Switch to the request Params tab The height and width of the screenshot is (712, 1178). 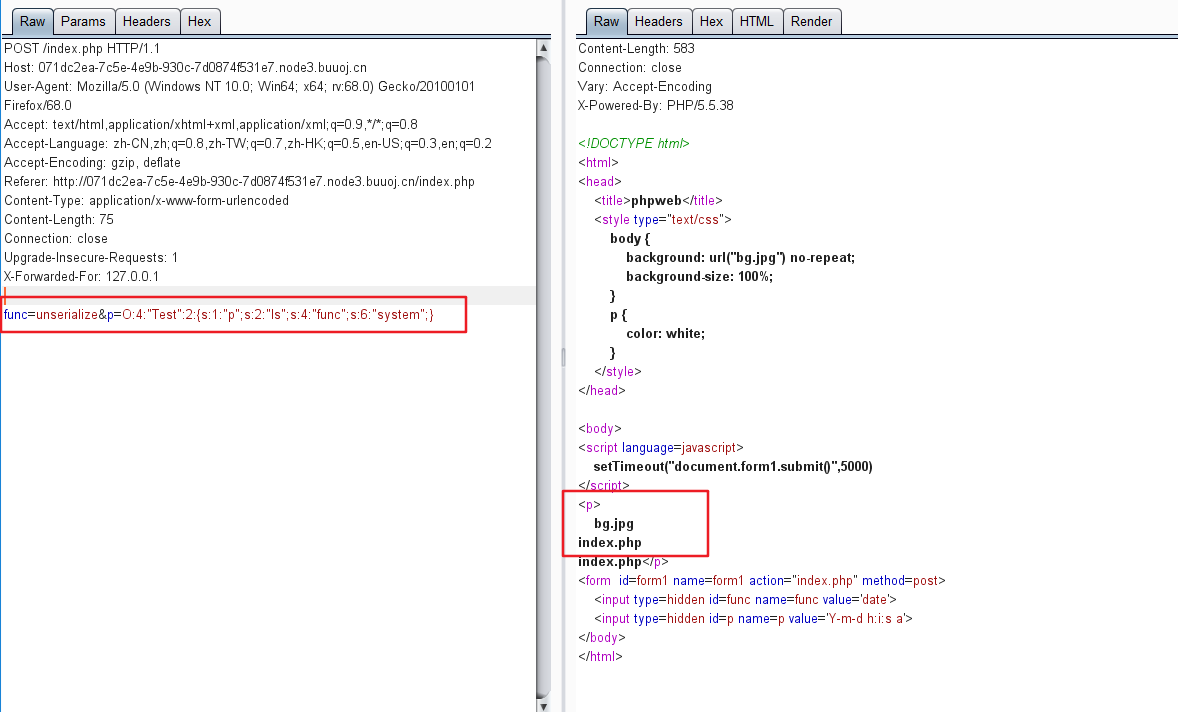[83, 22]
